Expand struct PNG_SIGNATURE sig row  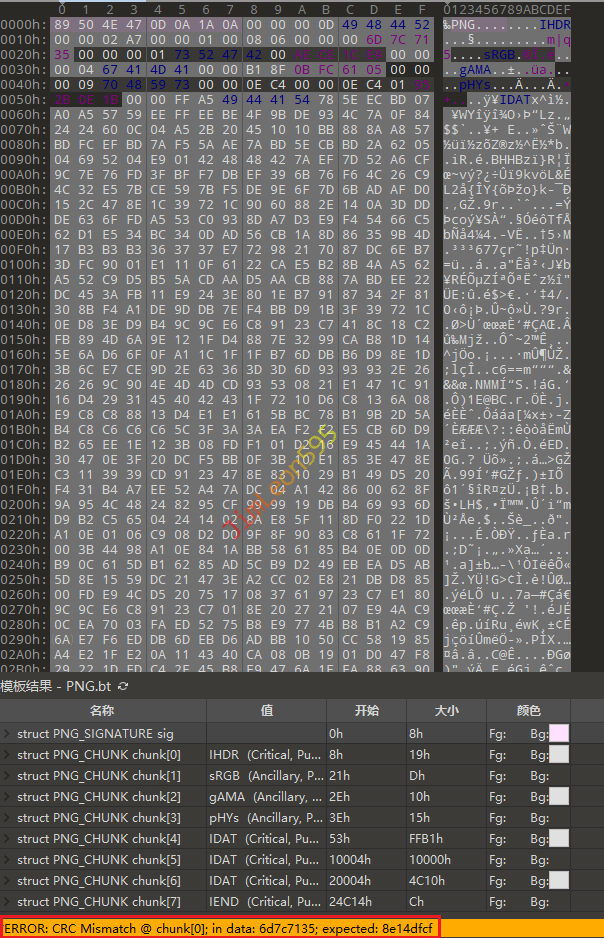coord(8,734)
